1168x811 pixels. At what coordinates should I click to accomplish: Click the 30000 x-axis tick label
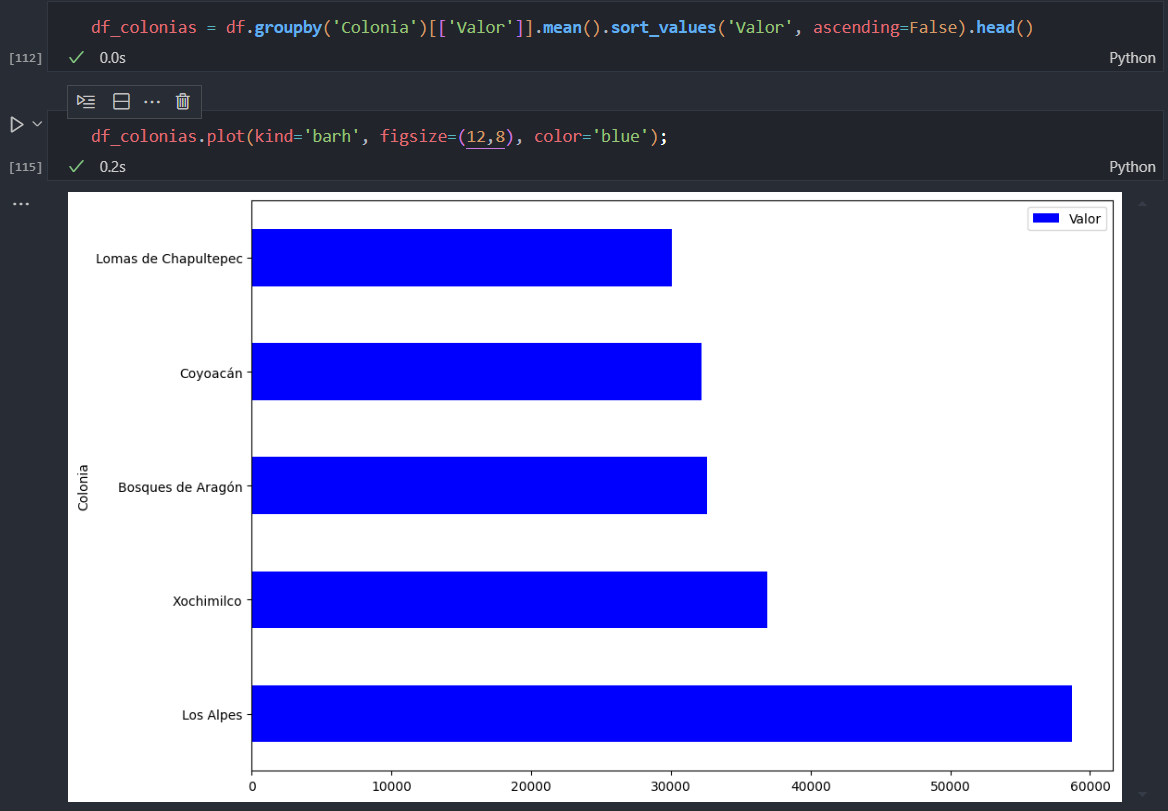671,786
